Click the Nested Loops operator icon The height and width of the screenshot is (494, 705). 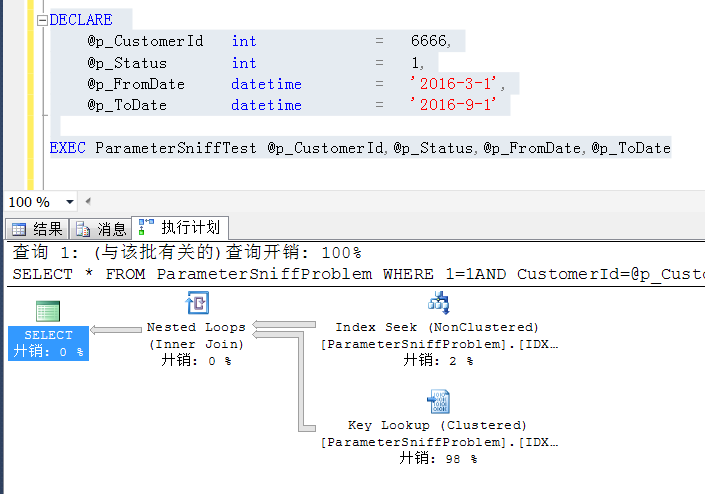click(x=196, y=304)
